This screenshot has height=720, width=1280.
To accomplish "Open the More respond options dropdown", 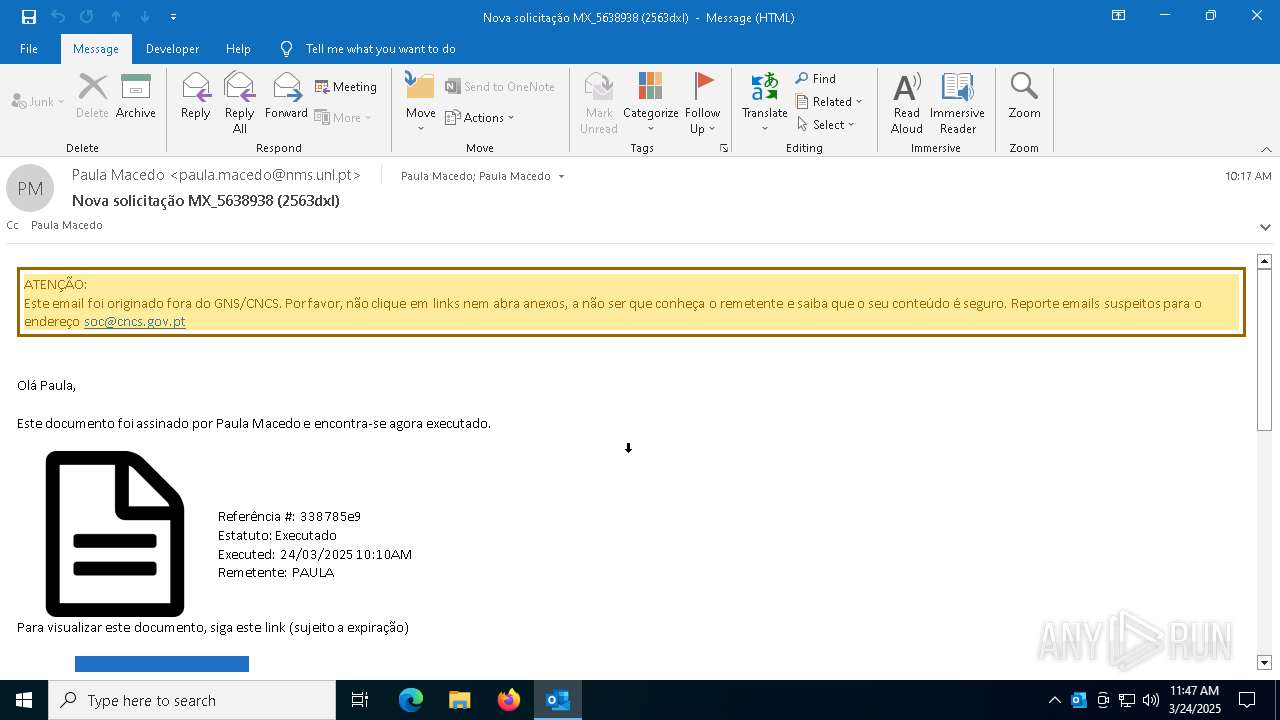I will coord(343,117).
